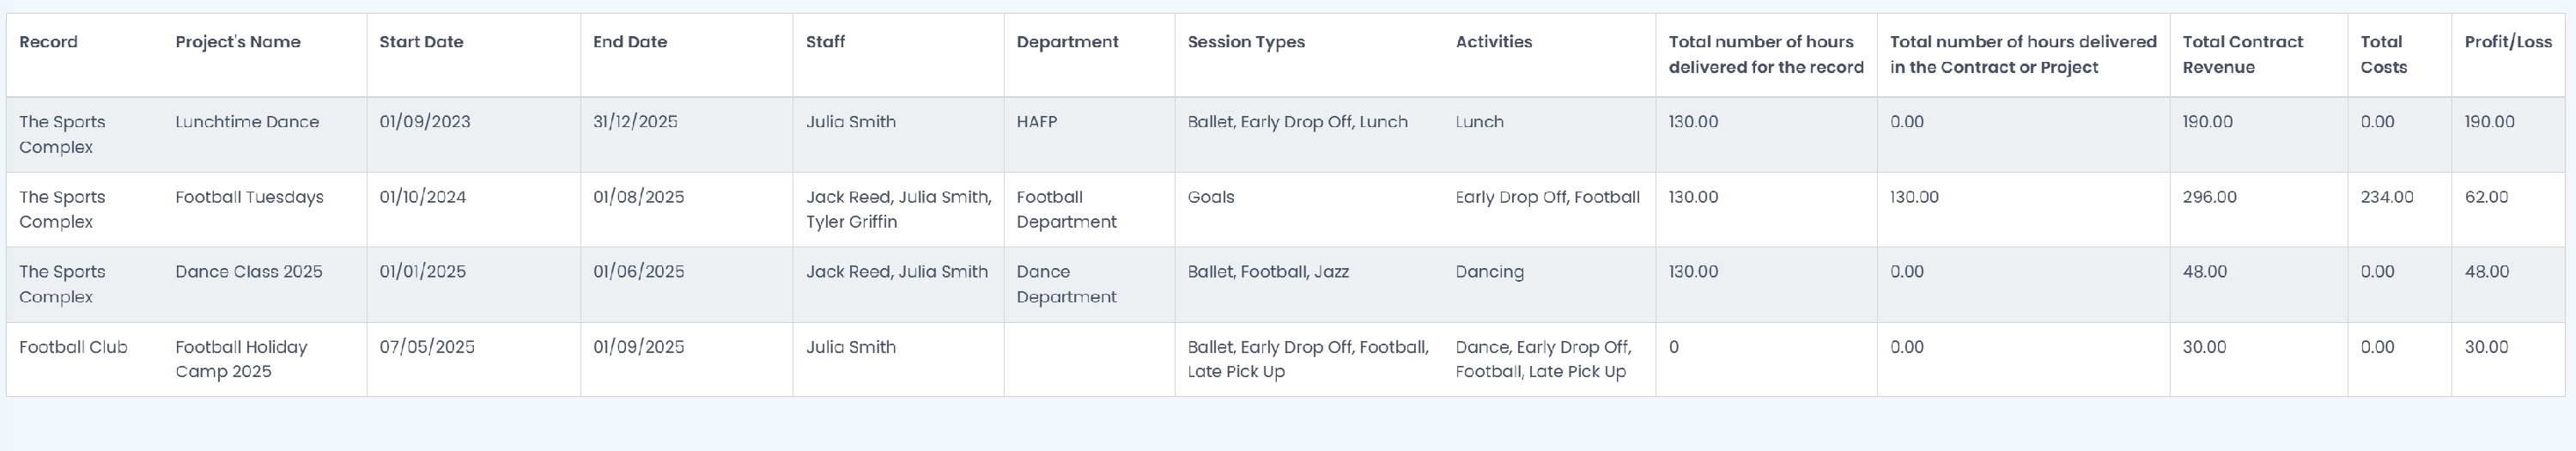The height and width of the screenshot is (451, 2576).
Task: Click the Session Types column header
Action: point(1246,42)
